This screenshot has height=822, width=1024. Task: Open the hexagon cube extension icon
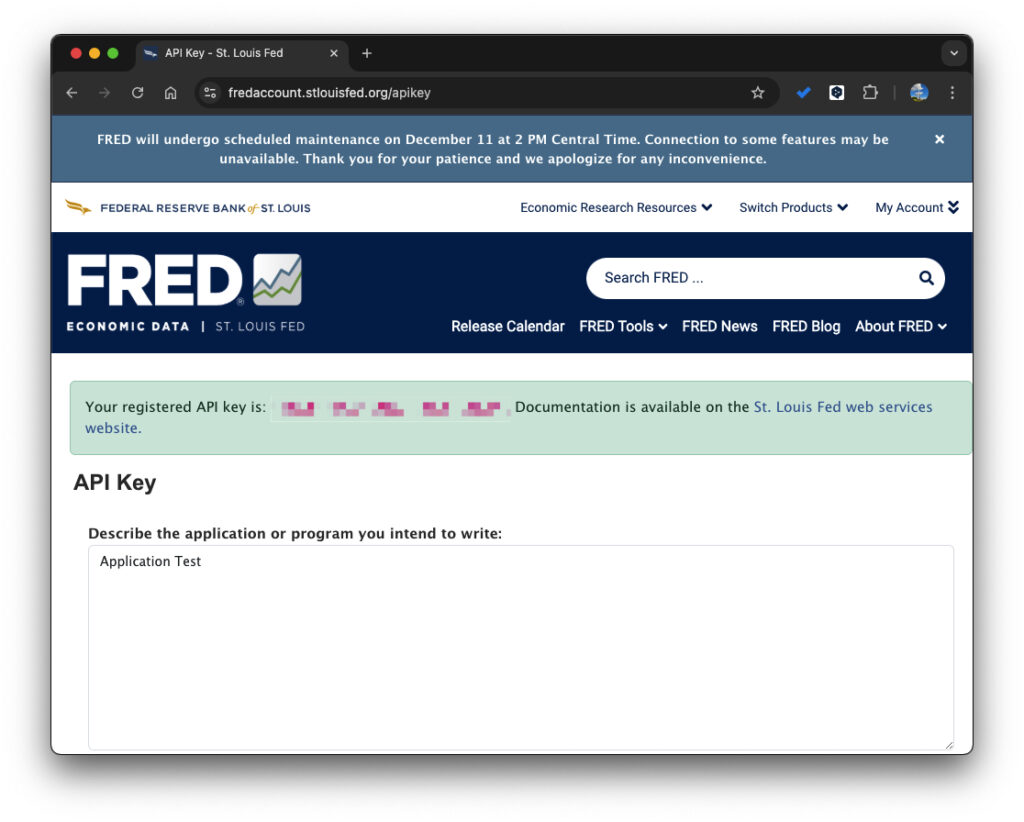pyautogui.click(x=837, y=93)
